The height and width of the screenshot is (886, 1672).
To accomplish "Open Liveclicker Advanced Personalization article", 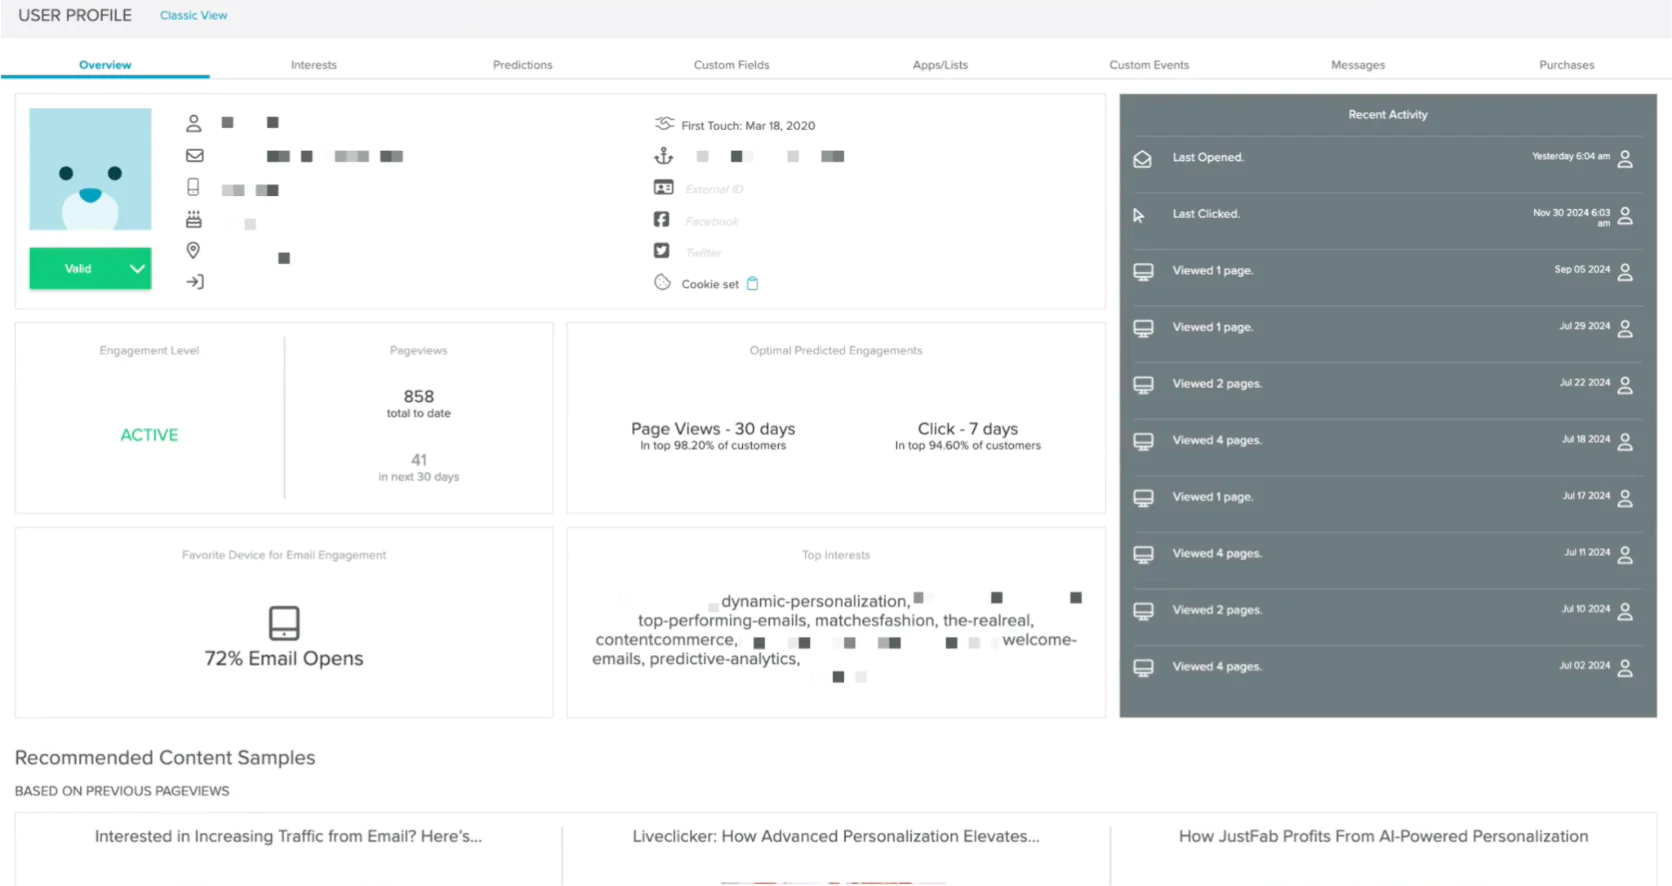I will click(x=836, y=836).
